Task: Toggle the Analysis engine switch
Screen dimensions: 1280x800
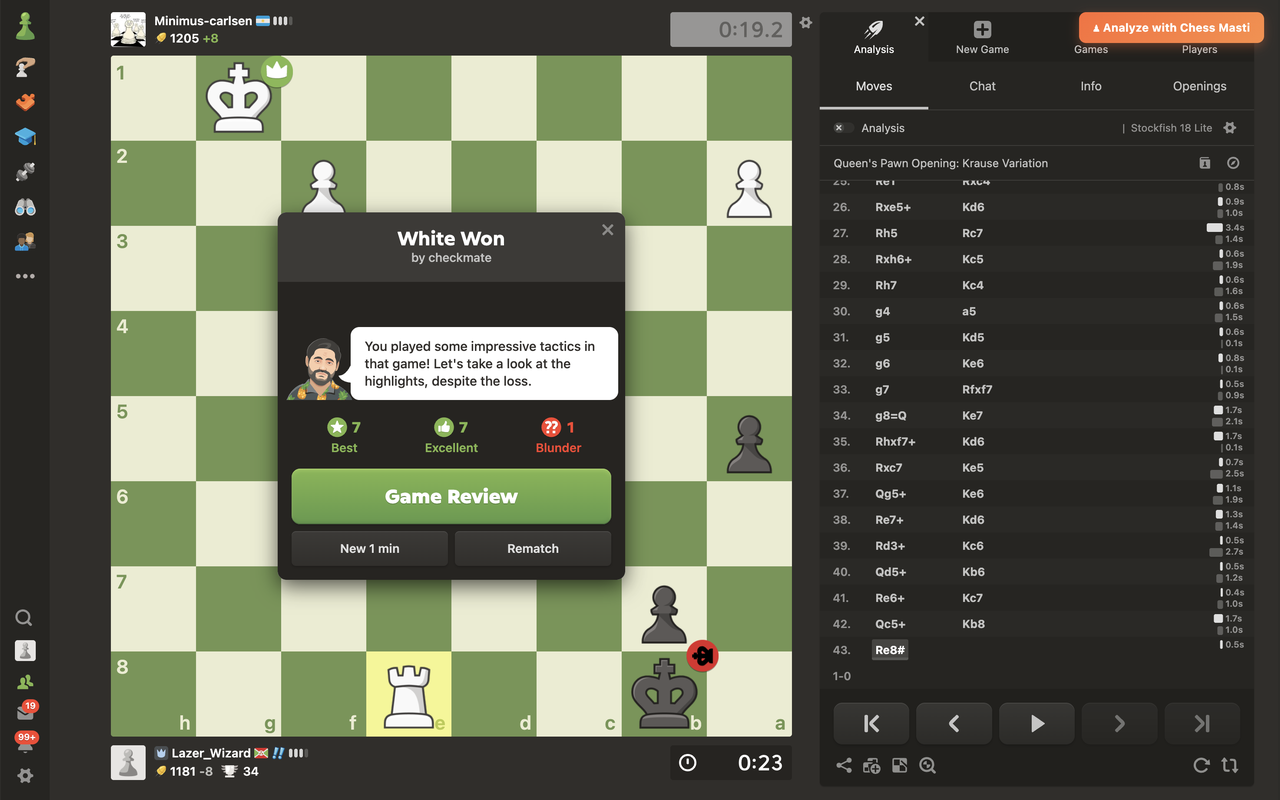Action: [842, 128]
